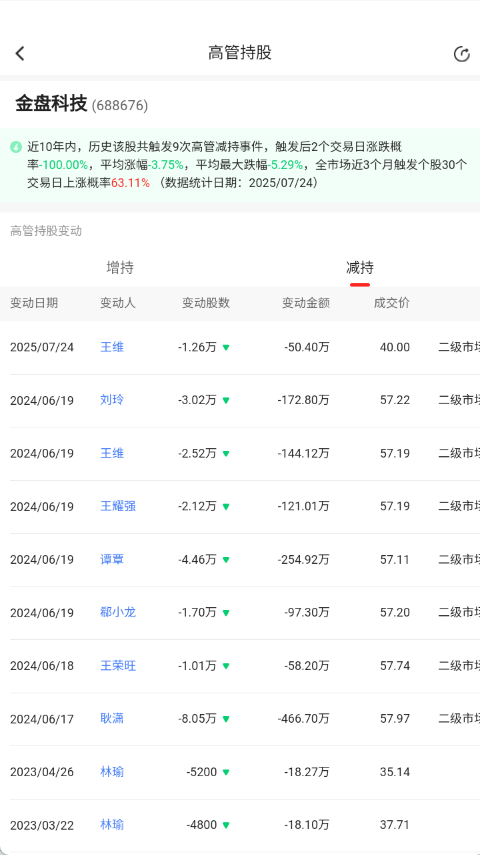The width and height of the screenshot is (480, 855).
Task: Click the amount -254.92万
Action: (303, 560)
